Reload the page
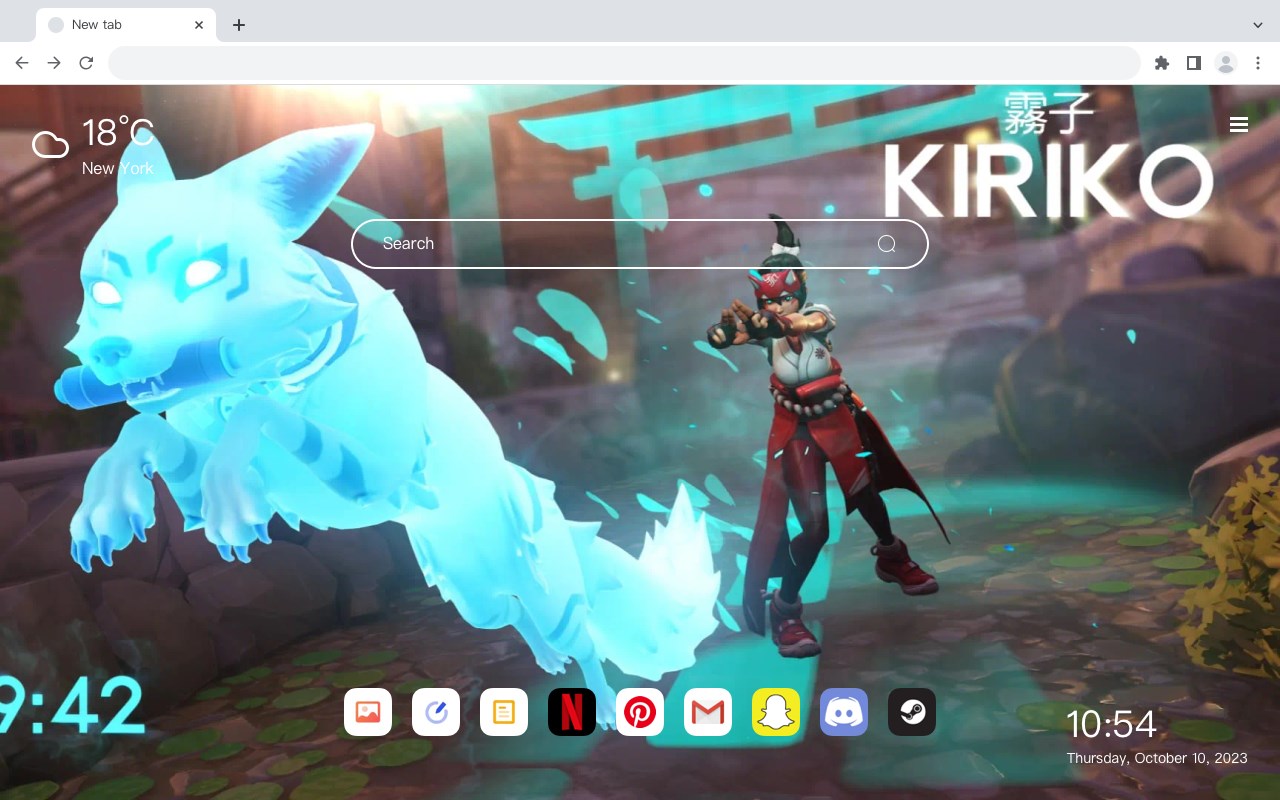The width and height of the screenshot is (1280, 800). [86, 63]
